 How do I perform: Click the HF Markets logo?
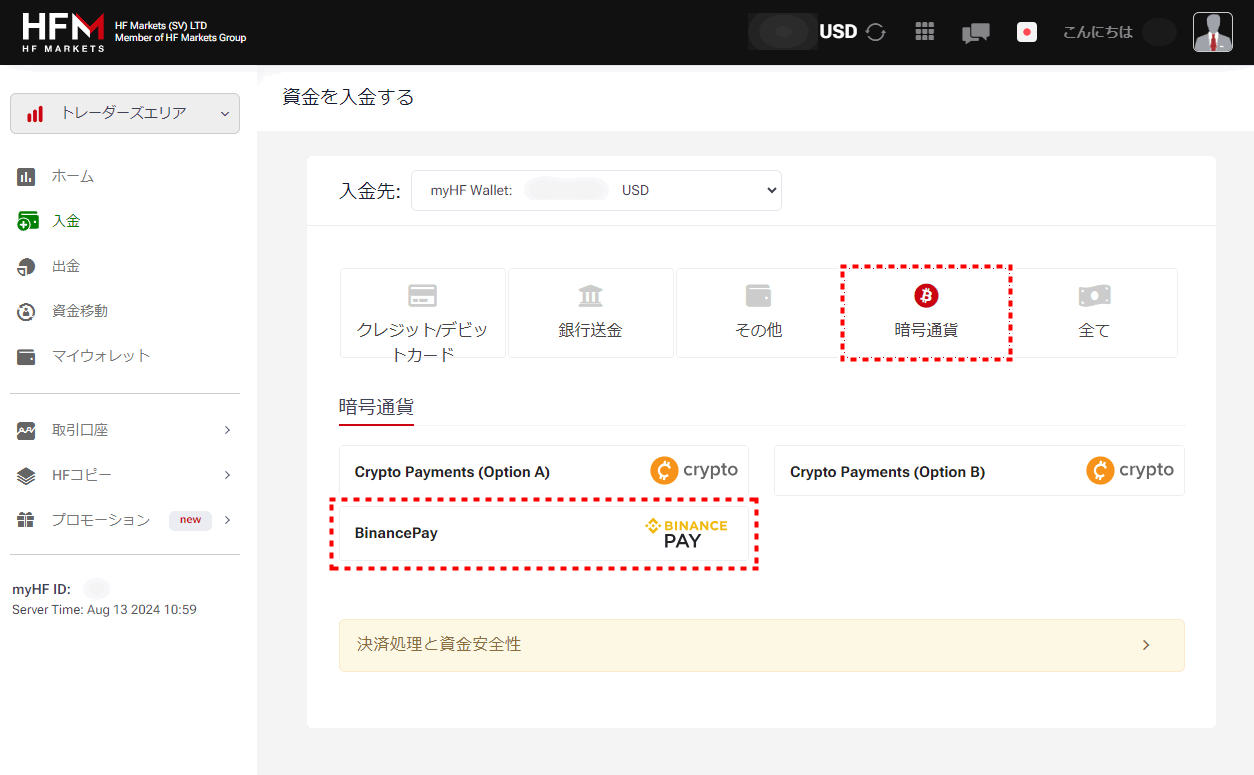click(x=63, y=32)
